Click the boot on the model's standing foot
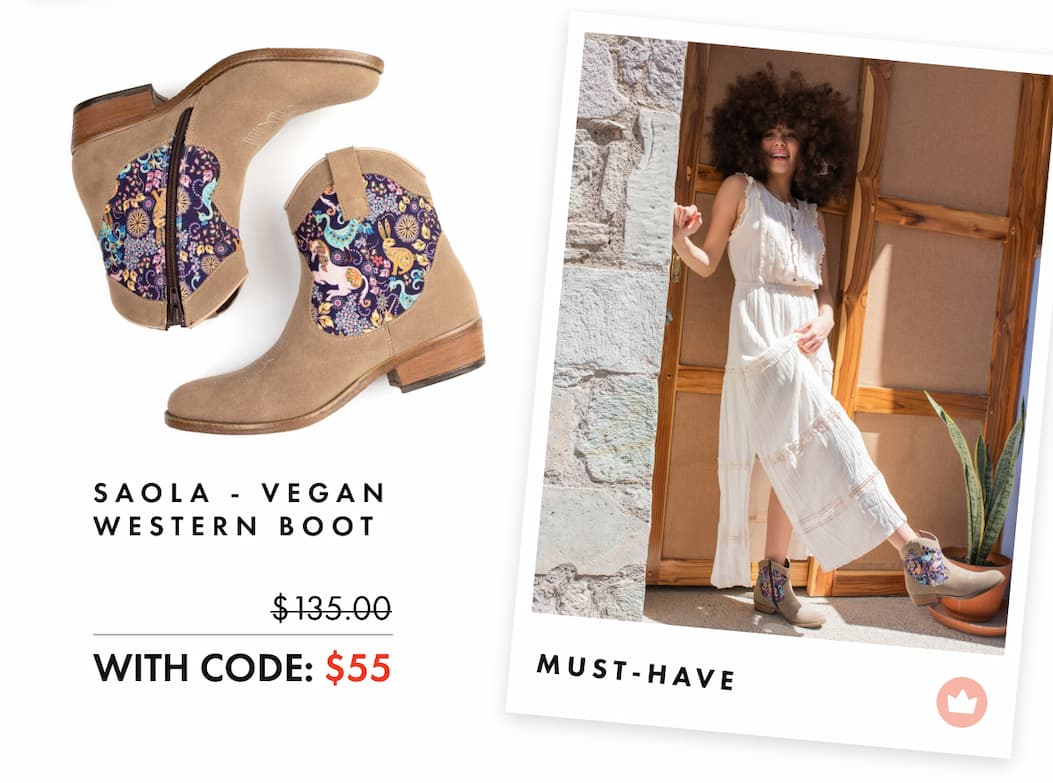The width and height of the screenshot is (1053, 783). [x=786, y=594]
